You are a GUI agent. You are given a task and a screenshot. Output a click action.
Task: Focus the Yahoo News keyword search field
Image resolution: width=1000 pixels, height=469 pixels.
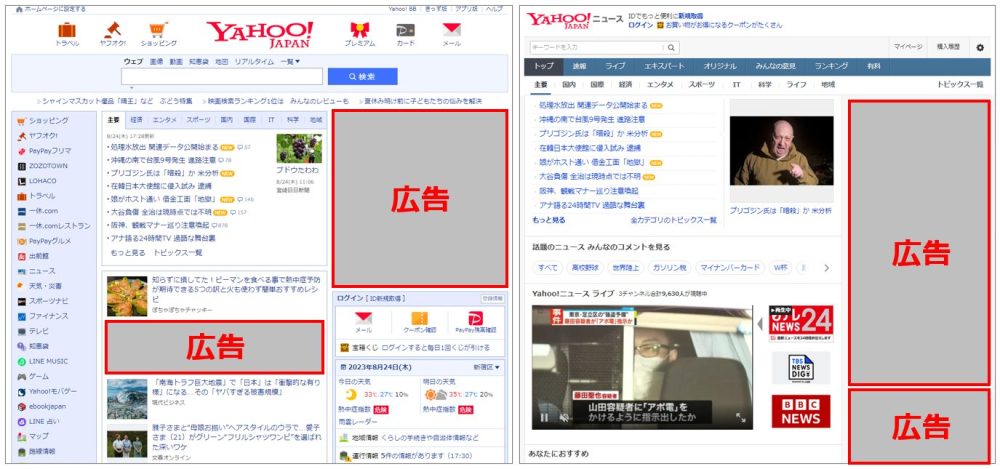click(x=597, y=47)
